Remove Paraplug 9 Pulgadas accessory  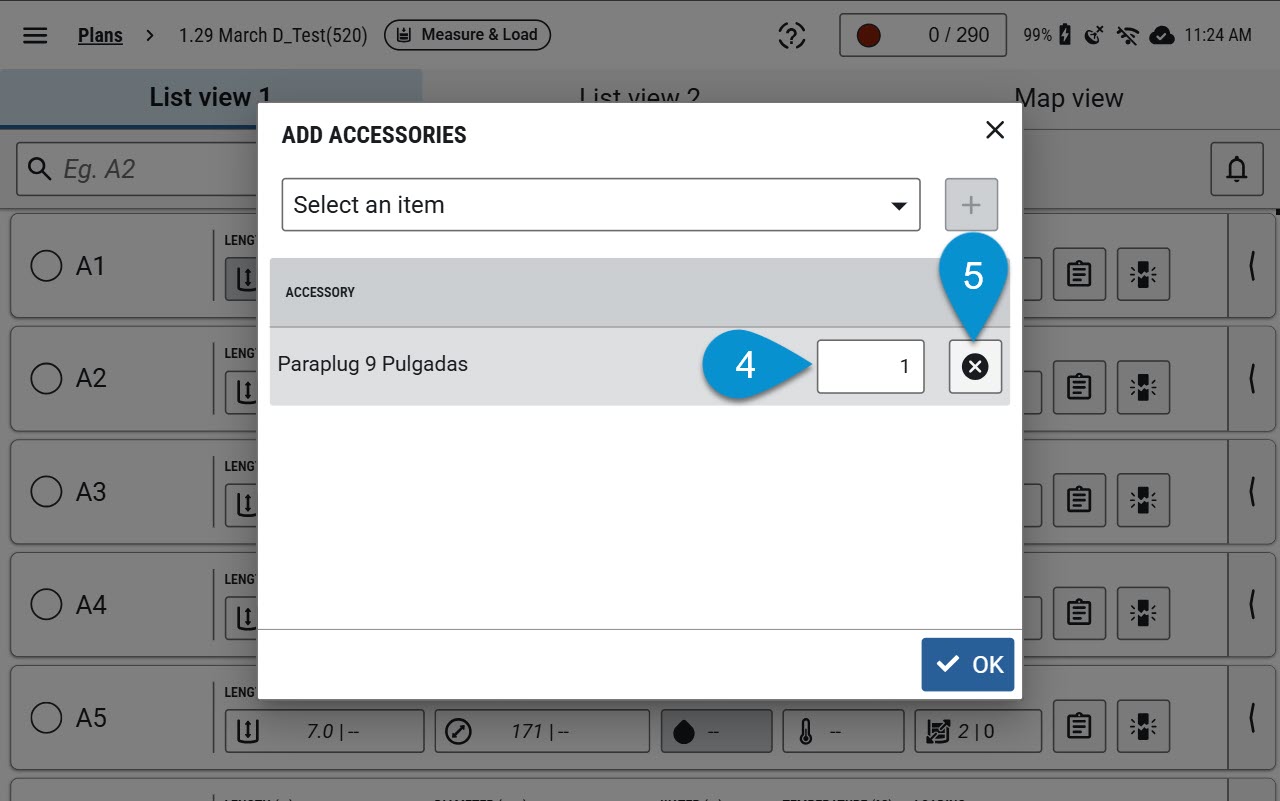point(975,367)
